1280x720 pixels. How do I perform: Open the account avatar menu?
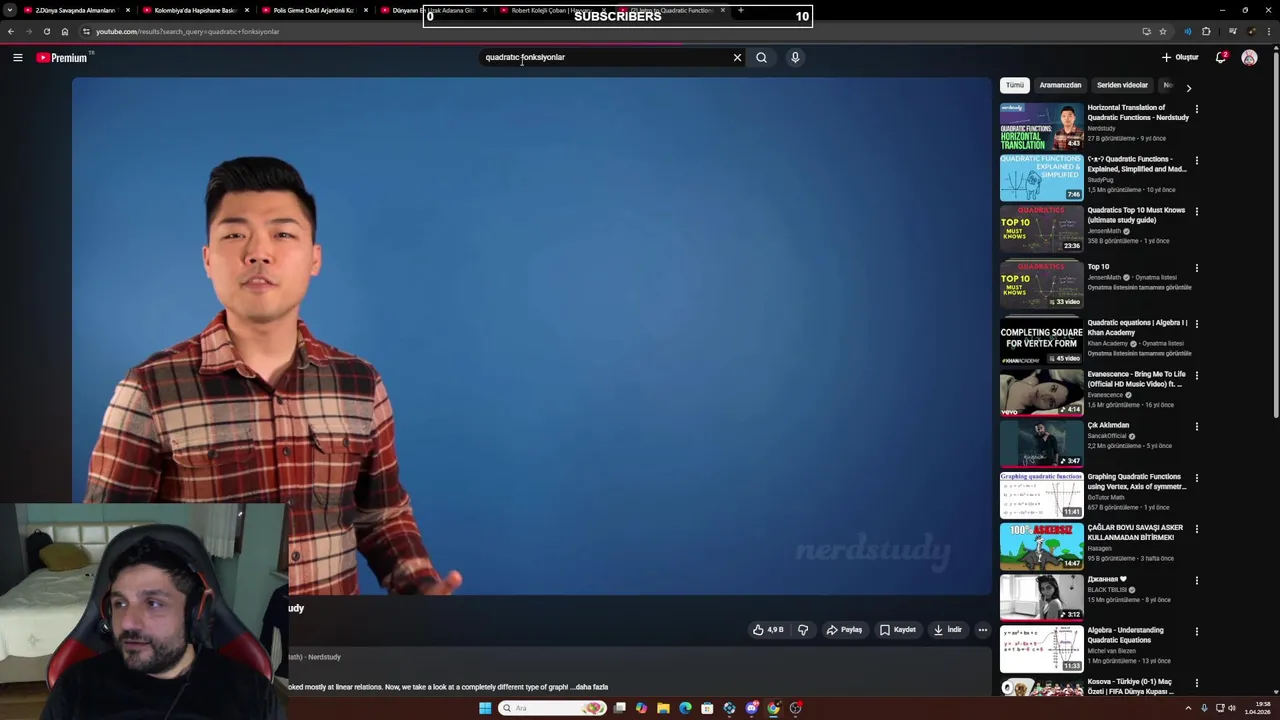1249,58
